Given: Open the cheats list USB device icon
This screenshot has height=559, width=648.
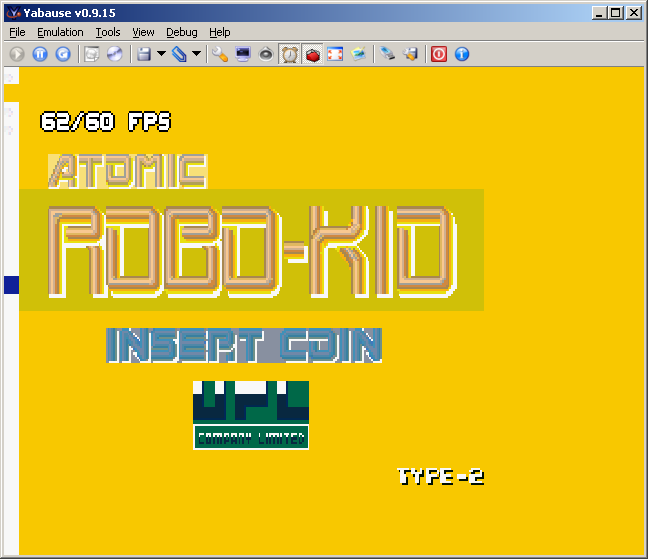Looking at the screenshot, I should (387, 54).
